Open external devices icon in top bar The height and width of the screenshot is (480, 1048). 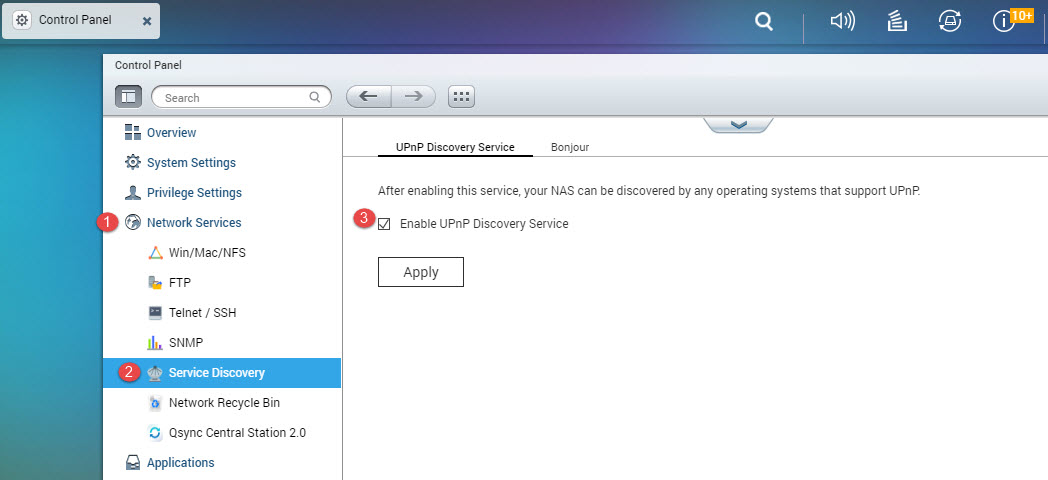point(950,22)
